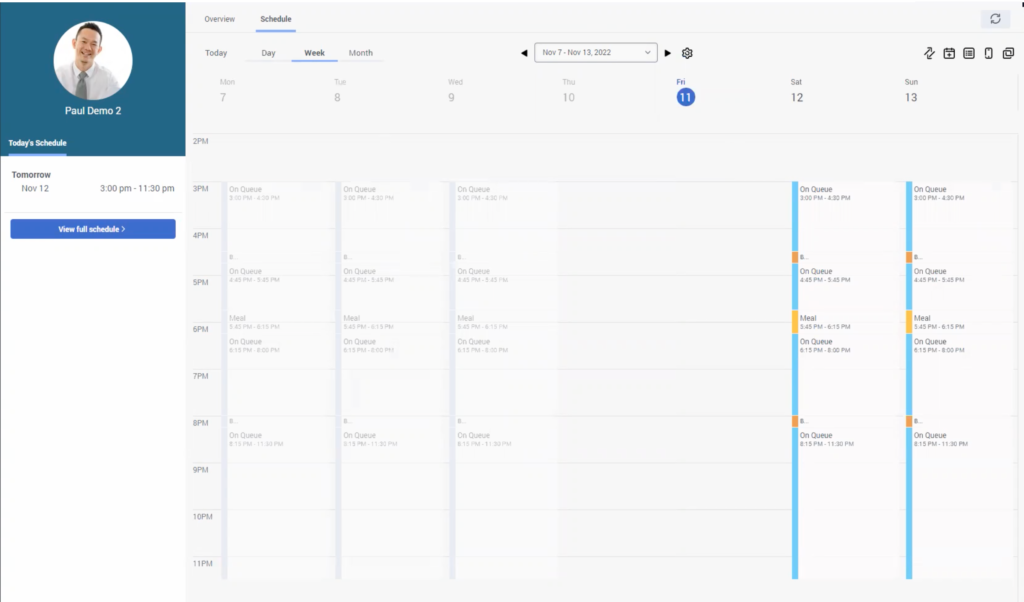
Task: Select the Week view tab
Action: click(x=314, y=53)
